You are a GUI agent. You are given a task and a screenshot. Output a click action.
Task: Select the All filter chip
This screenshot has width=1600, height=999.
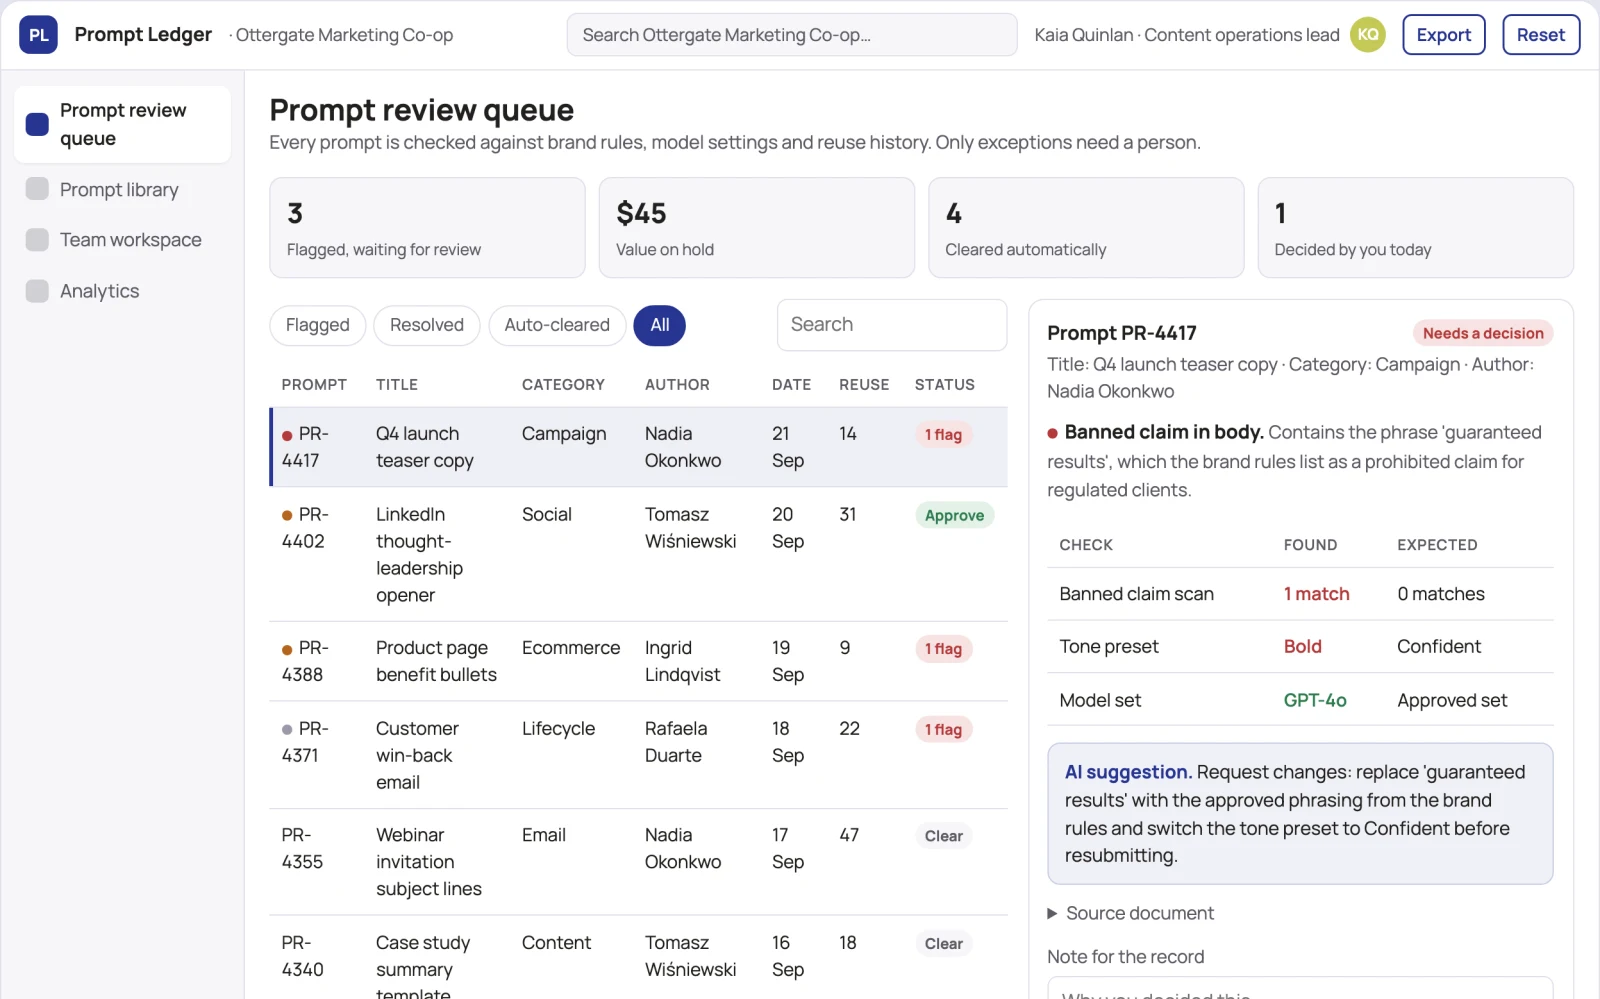coord(660,325)
